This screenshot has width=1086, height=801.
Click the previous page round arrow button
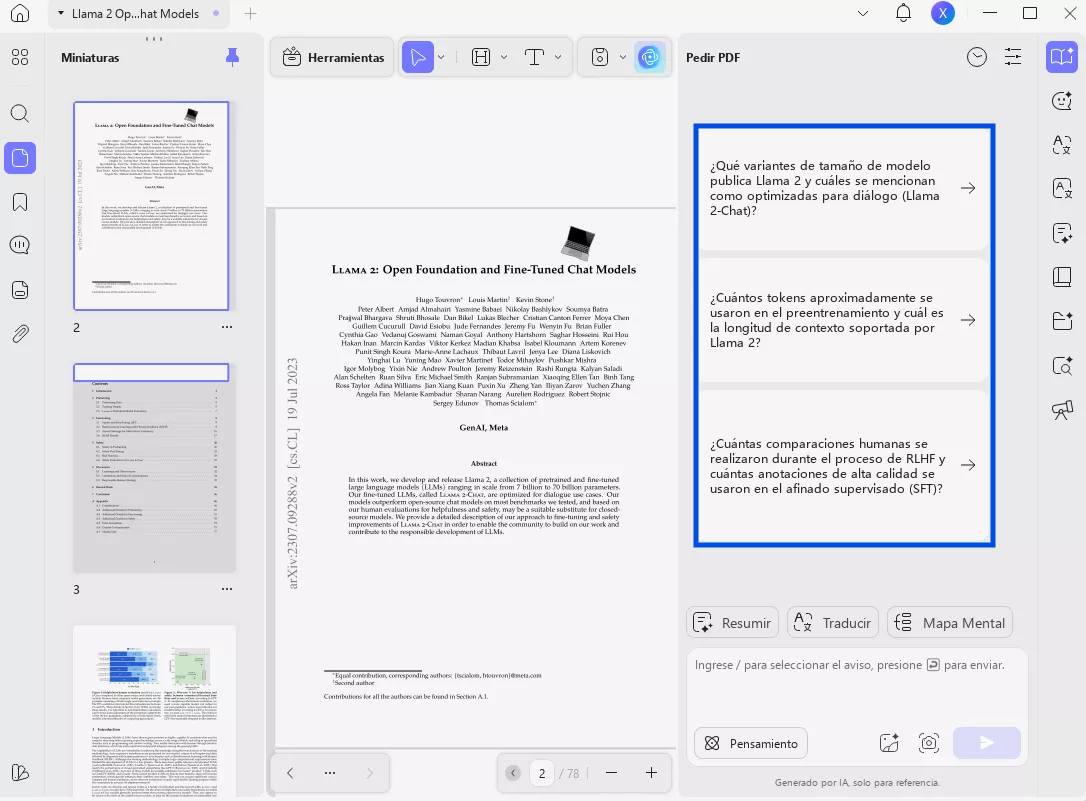tap(513, 773)
